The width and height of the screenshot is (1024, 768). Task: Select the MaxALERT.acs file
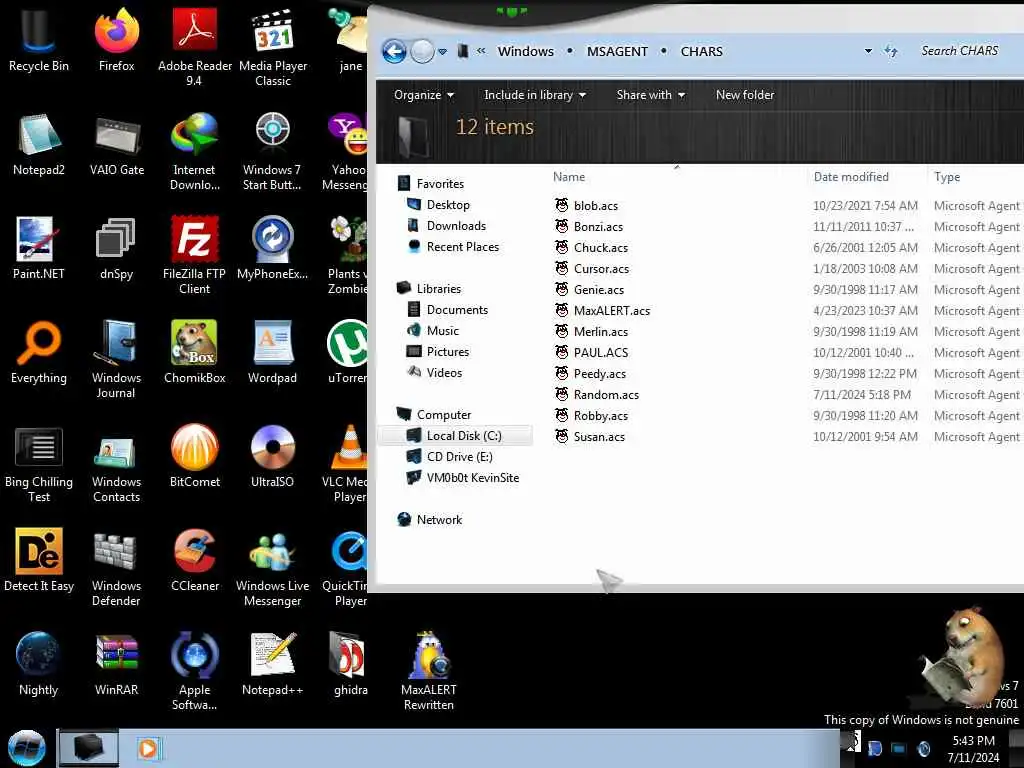611,311
